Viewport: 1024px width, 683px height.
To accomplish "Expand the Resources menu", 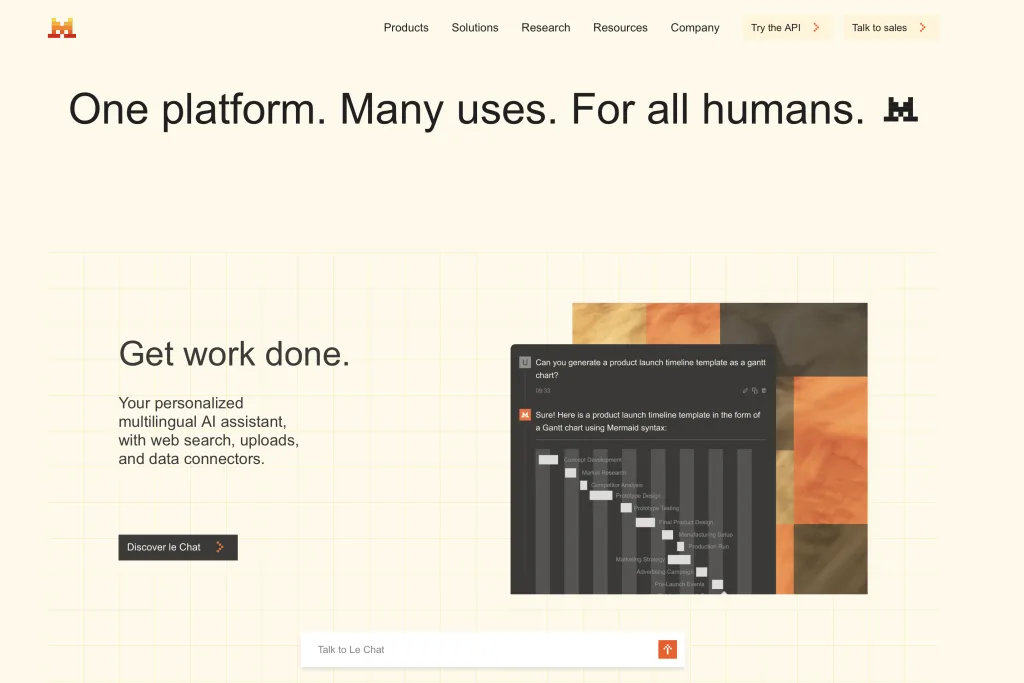I will pos(620,28).
